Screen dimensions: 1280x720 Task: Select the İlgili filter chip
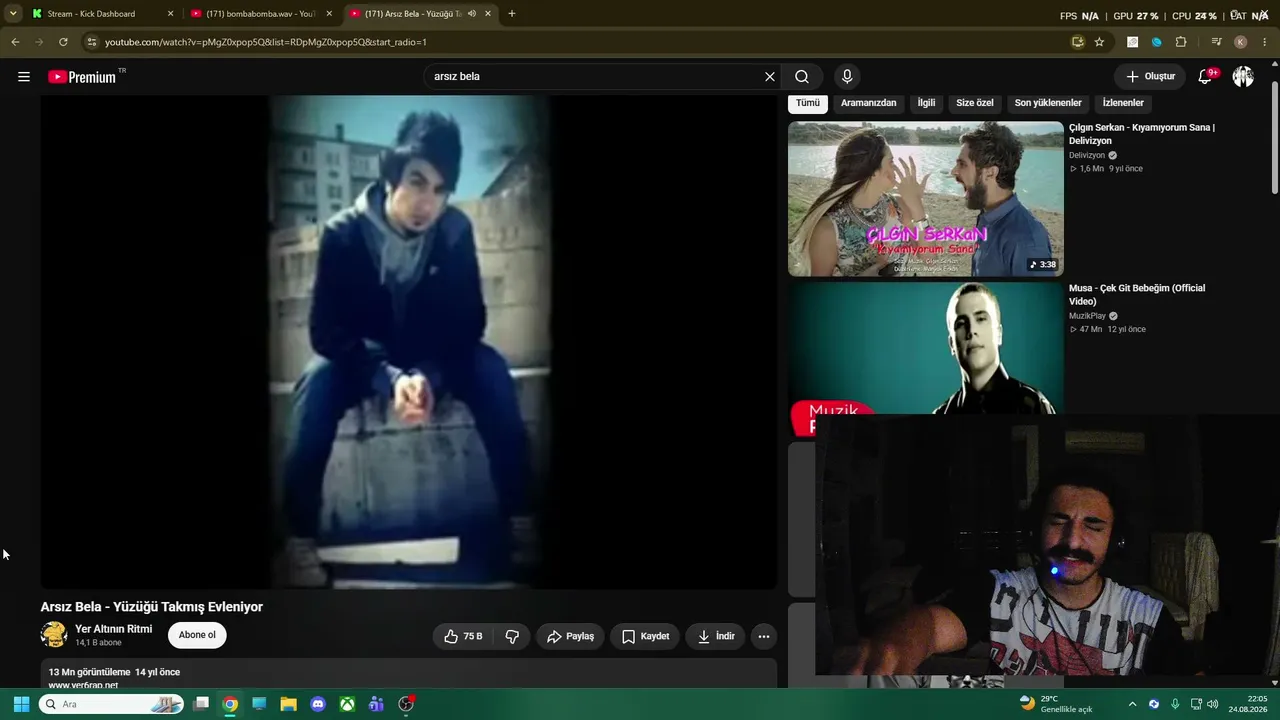(x=927, y=103)
